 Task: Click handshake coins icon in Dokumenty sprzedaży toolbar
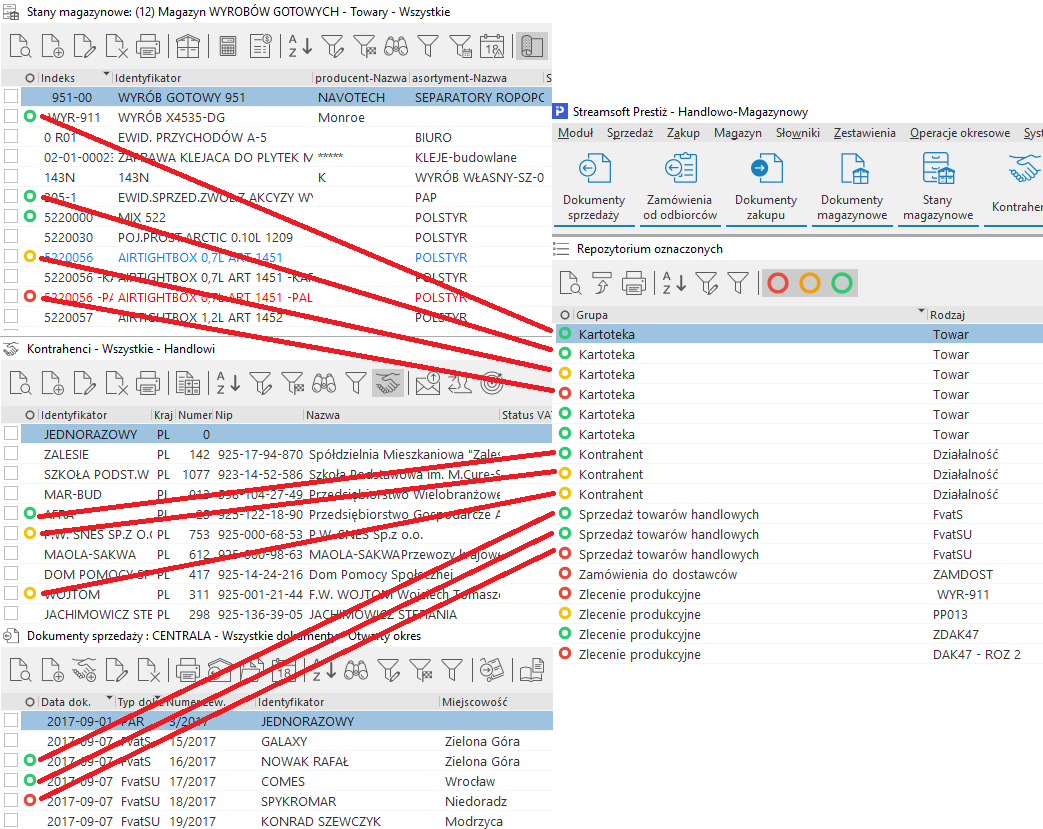[84, 670]
